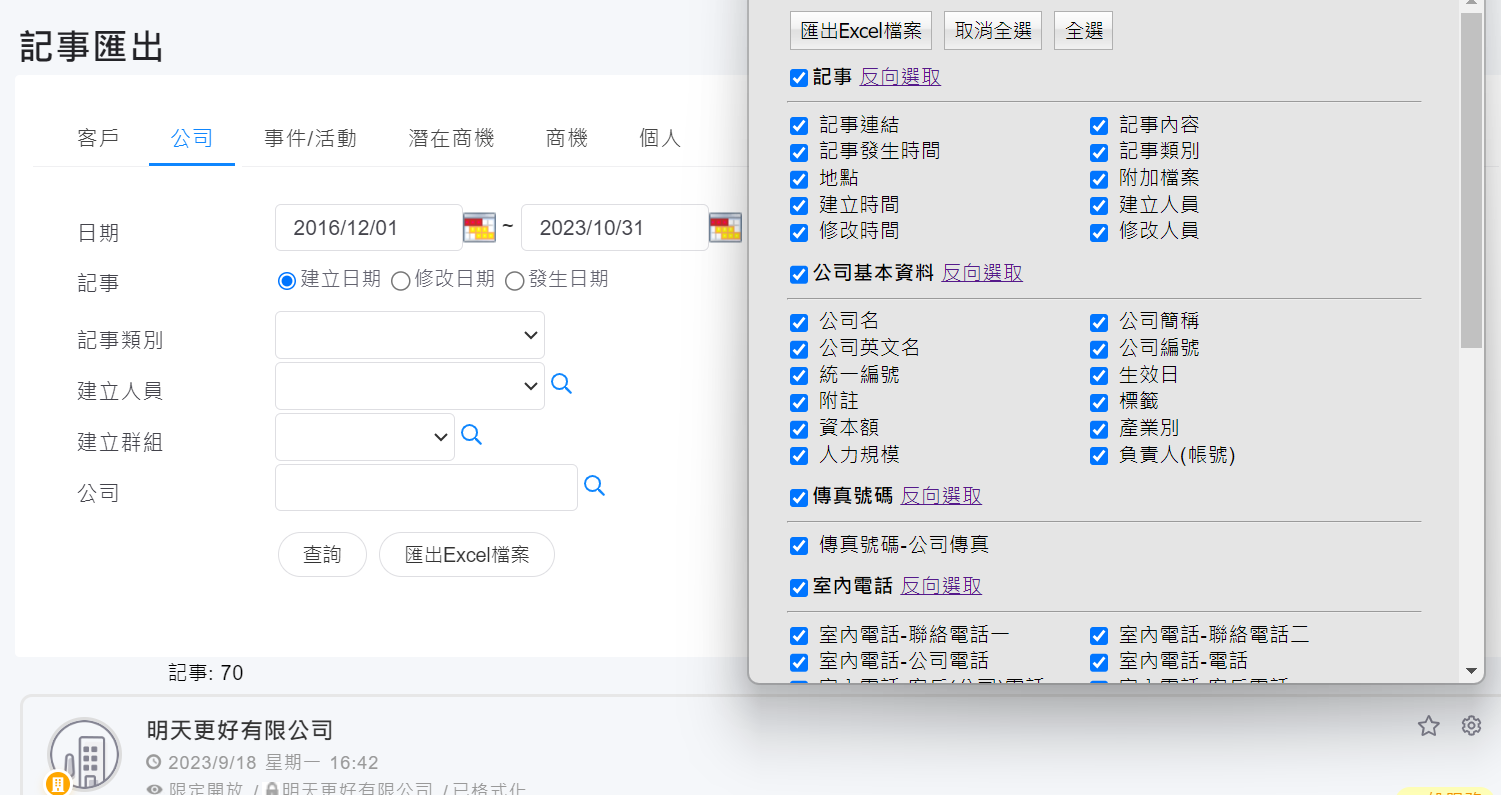Click search icon next to 建立人員 dropdown
Image resolution: width=1501 pixels, height=795 pixels.
tap(562, 384)
